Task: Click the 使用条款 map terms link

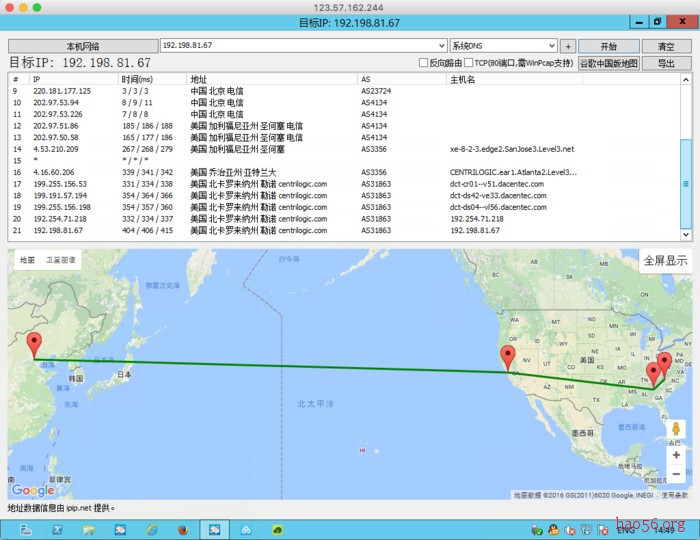Action: click(675, 495)
